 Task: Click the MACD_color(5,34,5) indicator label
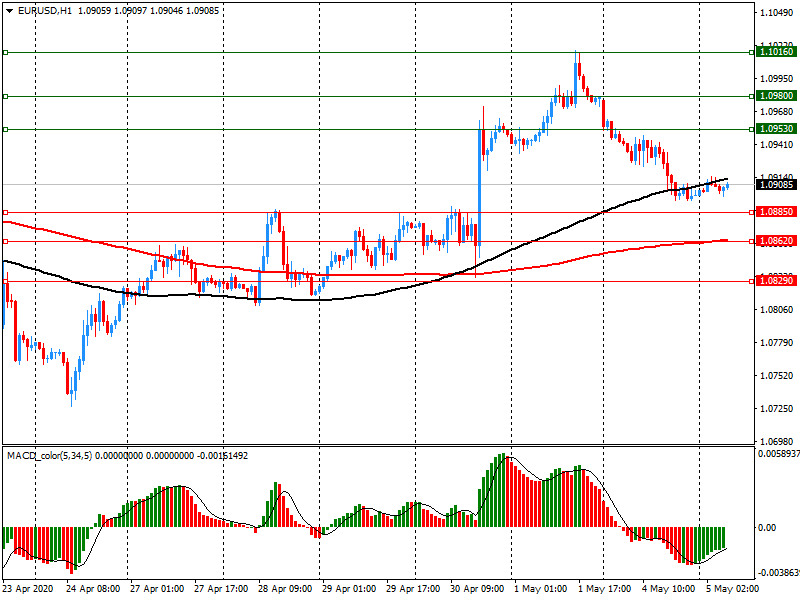(49, 455)
